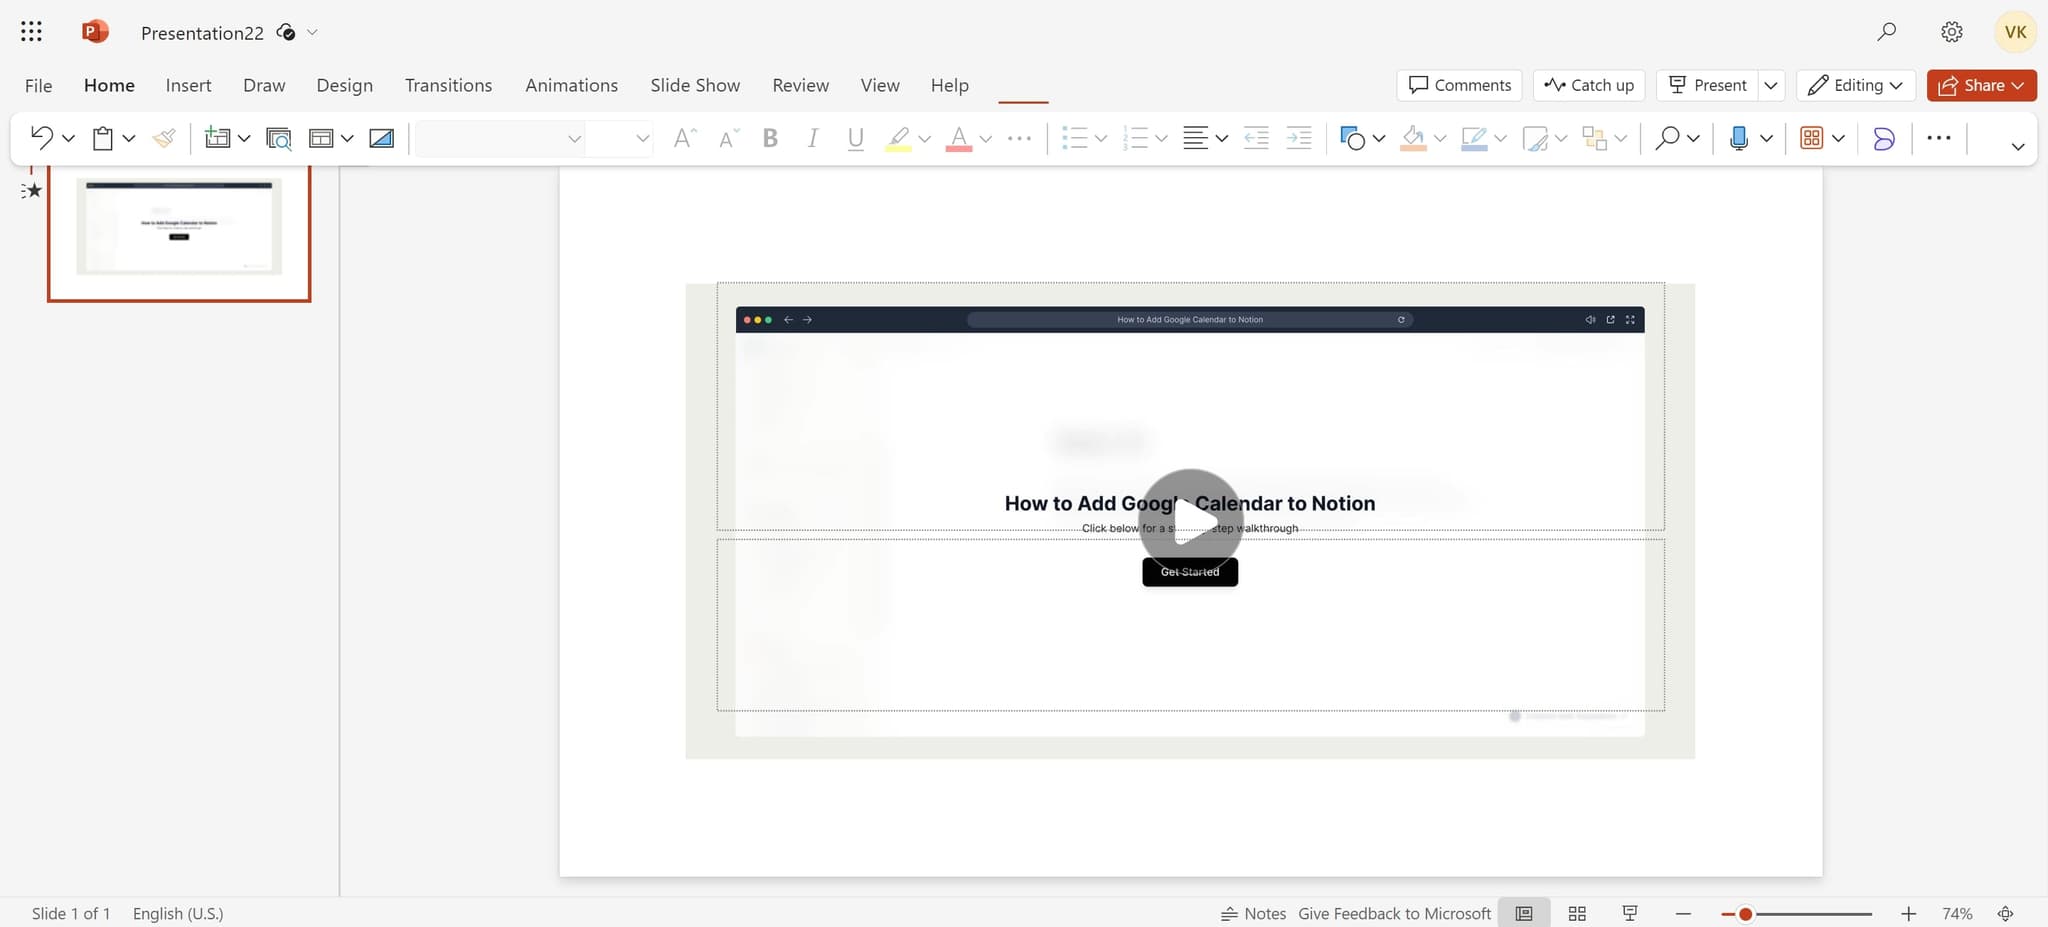Image resolution: width=2048 pixels, height=927 pixels.
Task: Decrease the font size
Action: coord(729,138)
